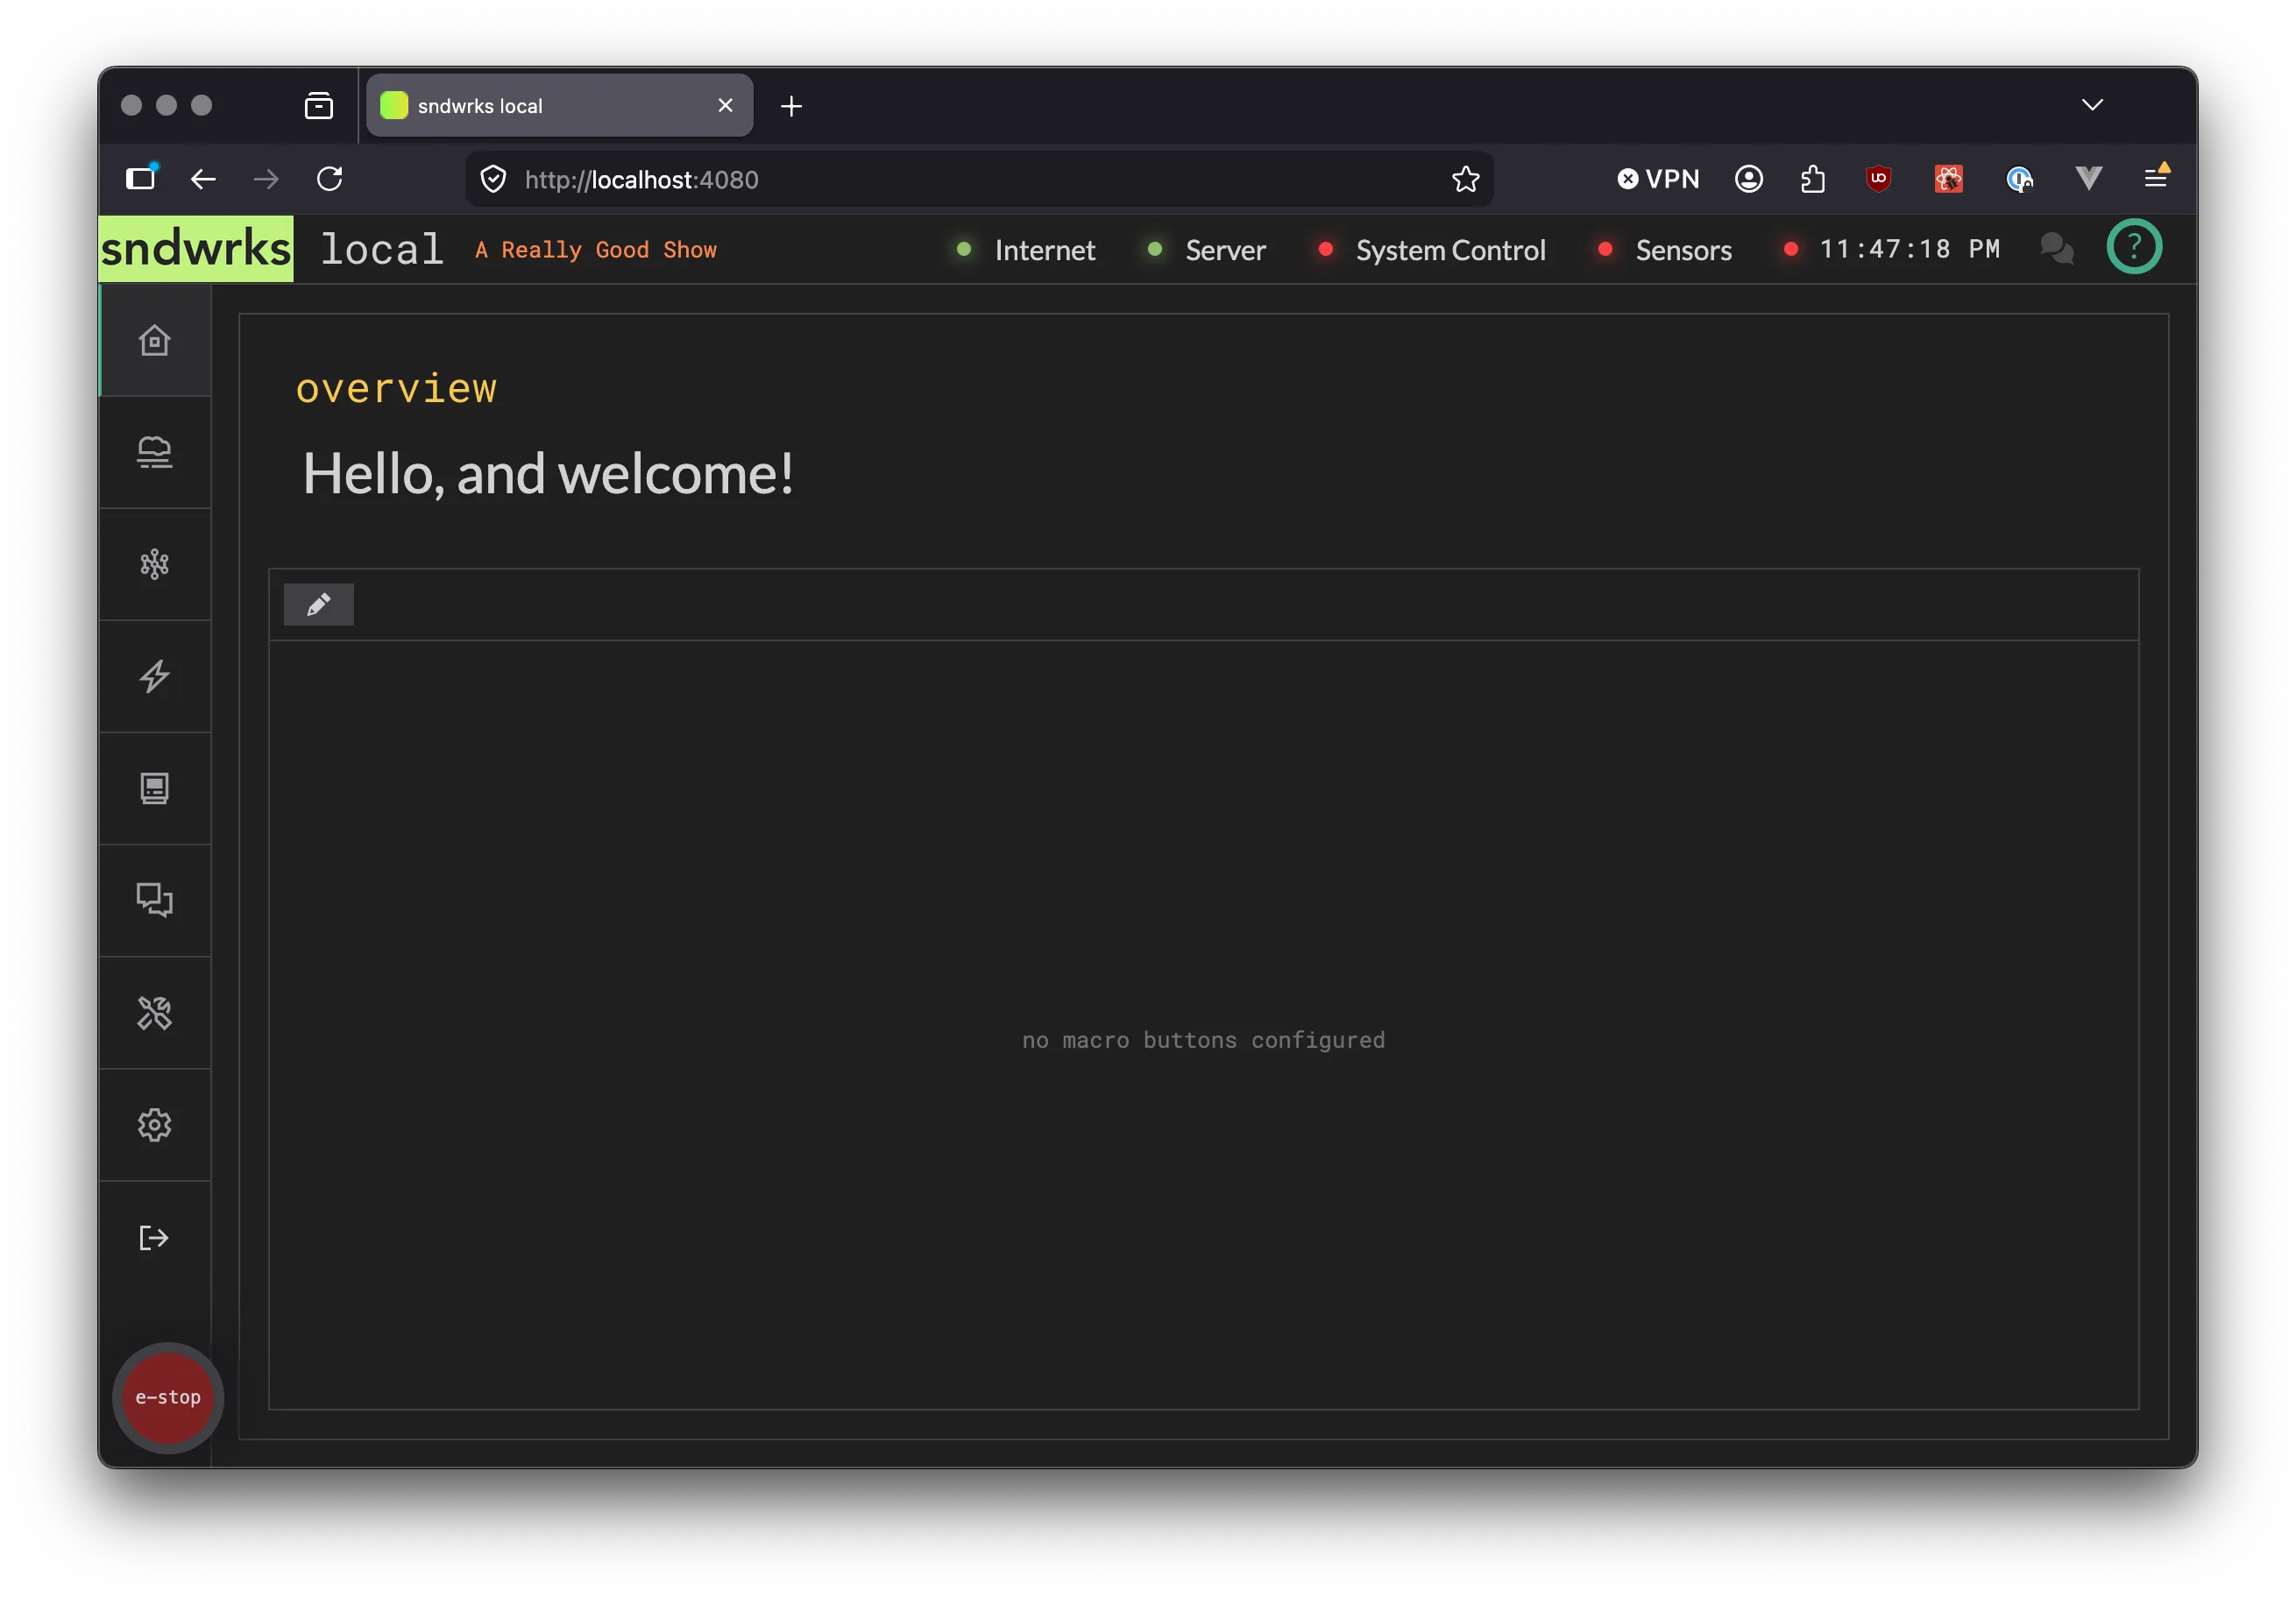Screen dimensions: 2296x1598
Task: Open the Vue devtools extension icon
Action: click(x=2088, y=179)
